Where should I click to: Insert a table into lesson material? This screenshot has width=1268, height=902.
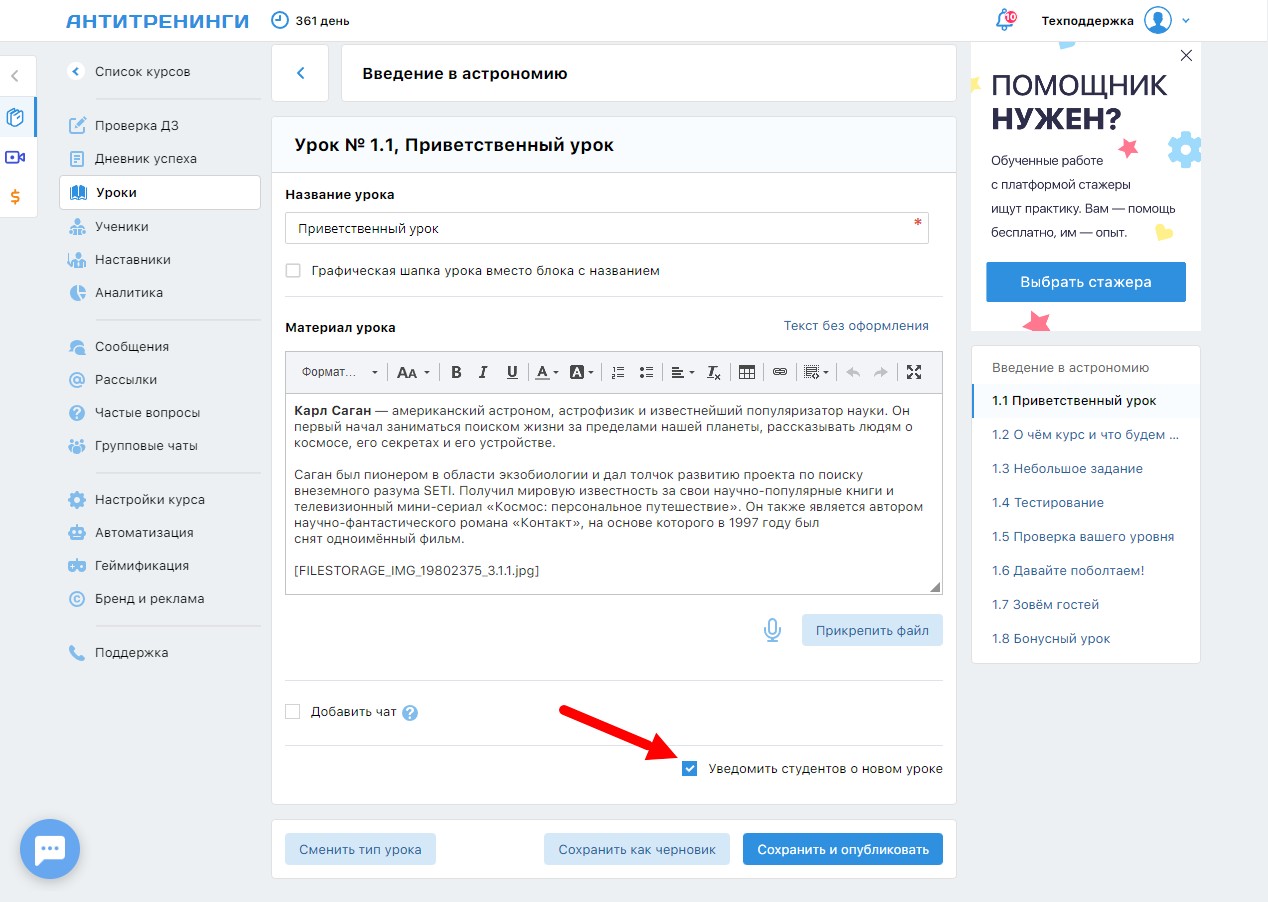(x=746, y=372)
